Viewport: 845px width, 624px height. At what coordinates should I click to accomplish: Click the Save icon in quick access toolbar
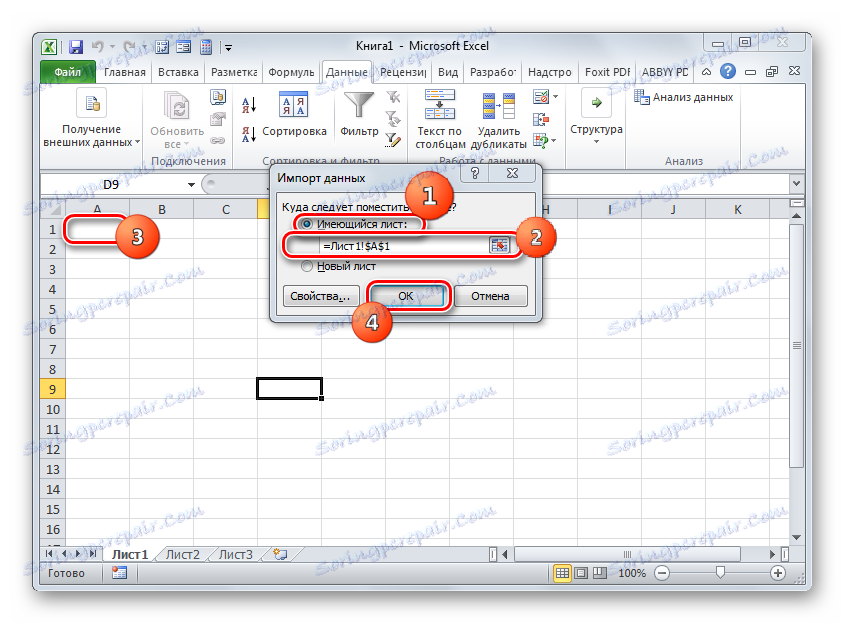75,47
